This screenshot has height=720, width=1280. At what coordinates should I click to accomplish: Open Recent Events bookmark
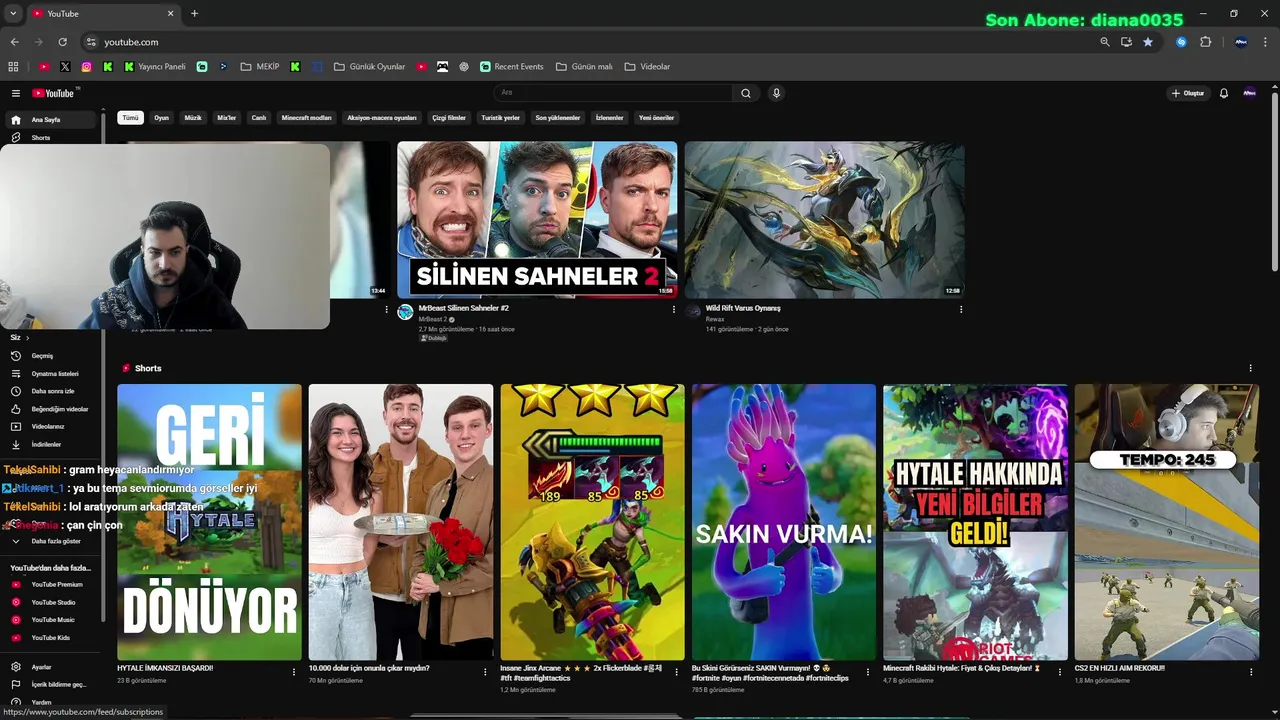512,67
